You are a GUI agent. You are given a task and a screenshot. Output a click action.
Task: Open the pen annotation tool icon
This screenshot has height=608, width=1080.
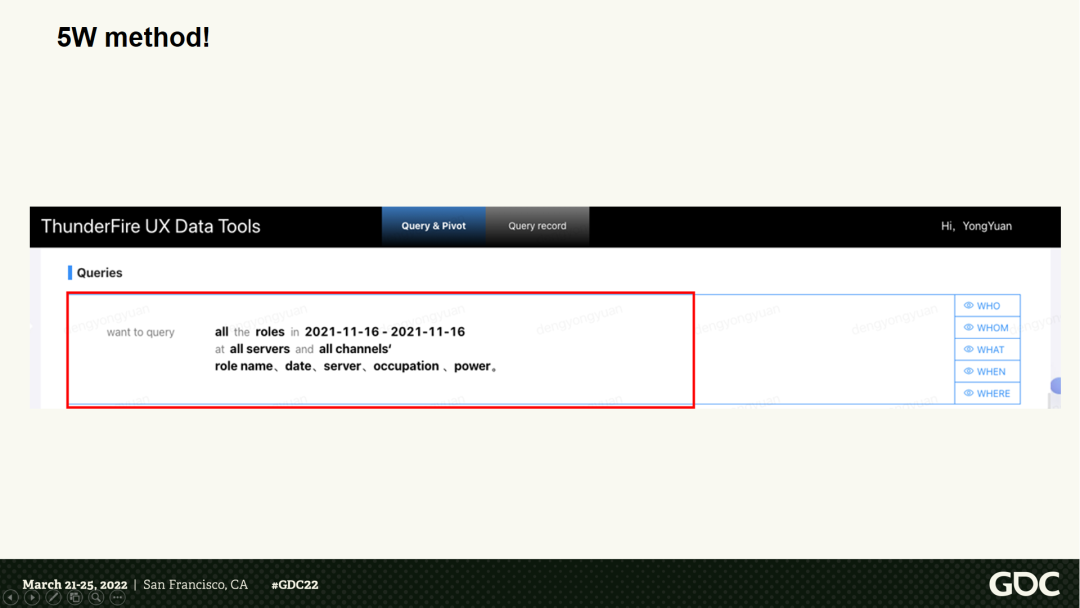[x=53, y=598]
